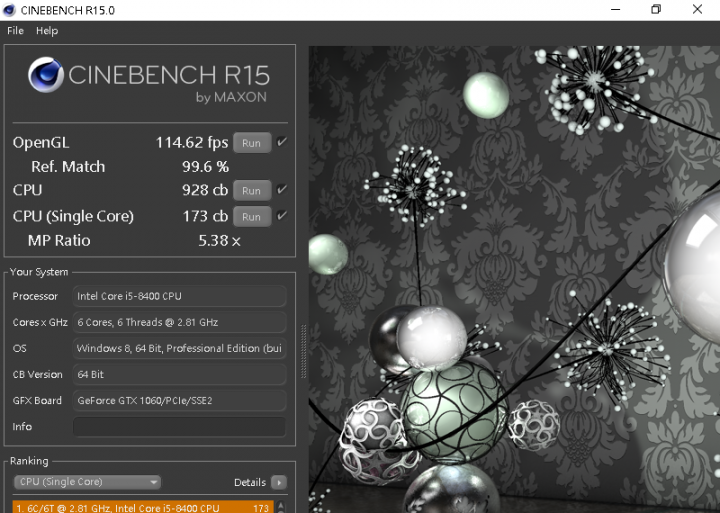The image size is (720, 513).
Task: Click the 114.62 fps OpenGL score
Action: 192,143
